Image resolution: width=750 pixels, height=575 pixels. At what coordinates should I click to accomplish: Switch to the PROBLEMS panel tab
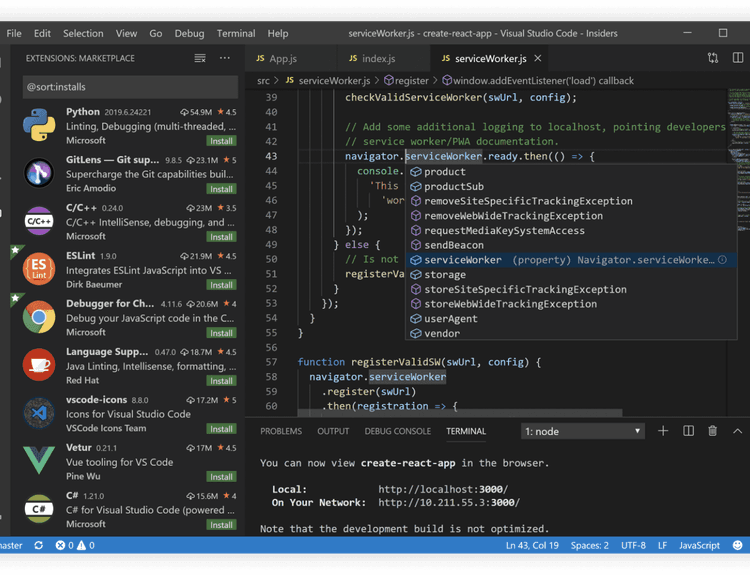(281, 431)
